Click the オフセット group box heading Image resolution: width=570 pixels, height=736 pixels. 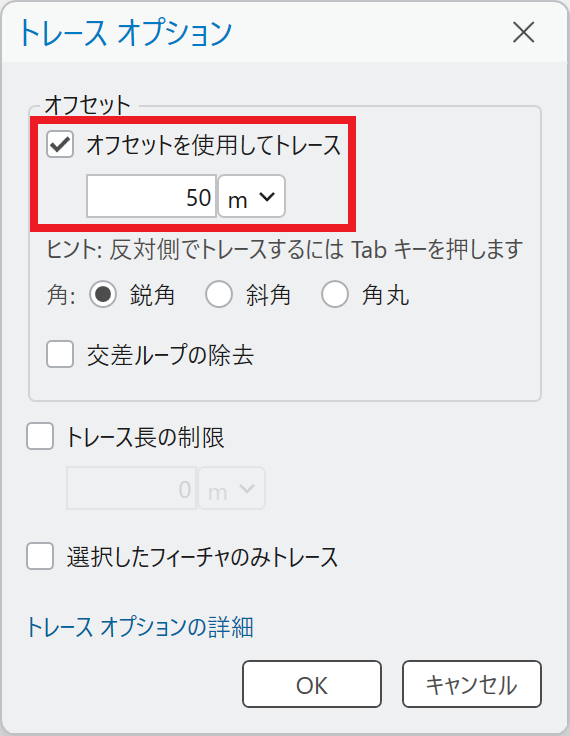(87, 105)
